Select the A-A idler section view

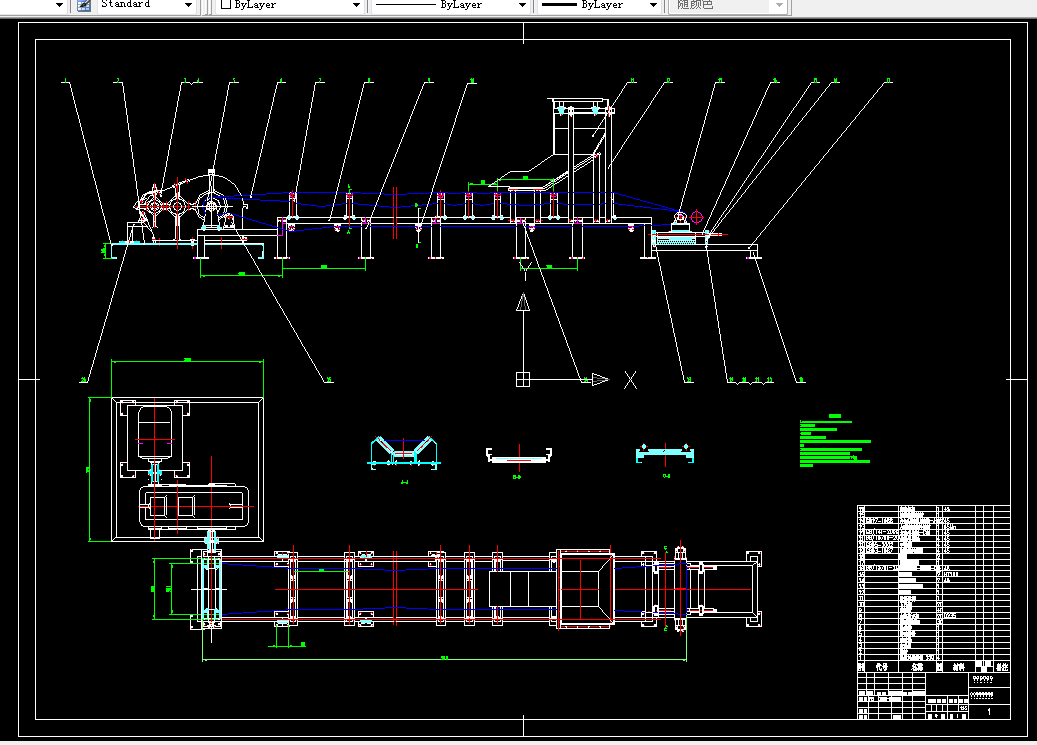pos(403,453)
